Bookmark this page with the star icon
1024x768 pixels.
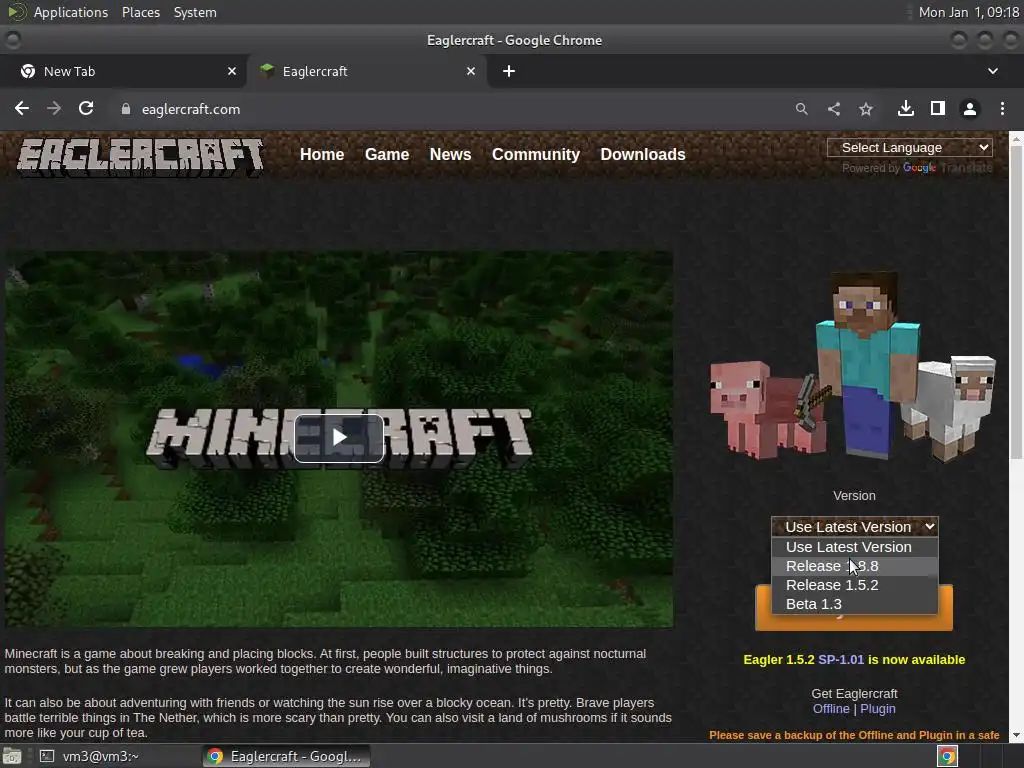(866, 109)
